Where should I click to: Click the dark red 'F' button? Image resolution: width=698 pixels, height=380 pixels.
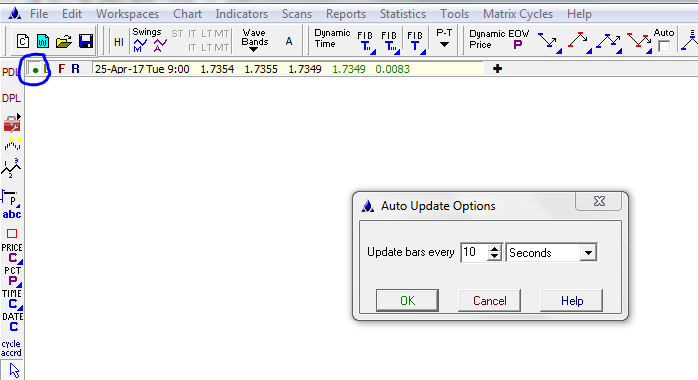tap(61, 69)
